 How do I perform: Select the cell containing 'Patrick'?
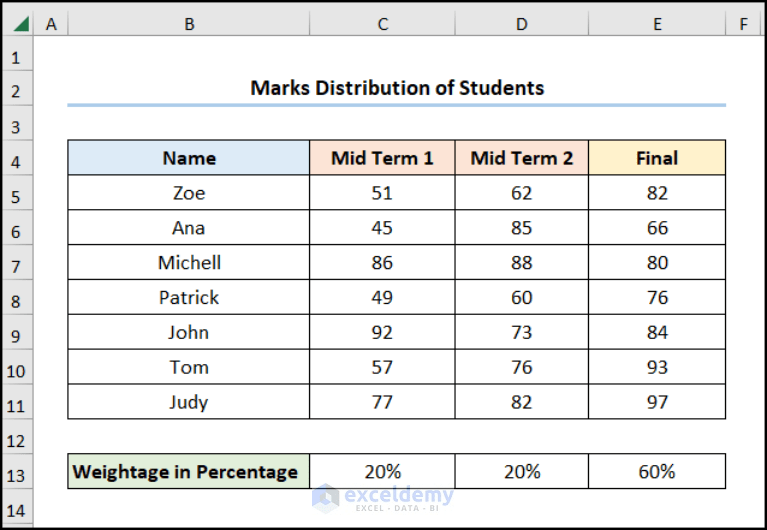(189, 297)
